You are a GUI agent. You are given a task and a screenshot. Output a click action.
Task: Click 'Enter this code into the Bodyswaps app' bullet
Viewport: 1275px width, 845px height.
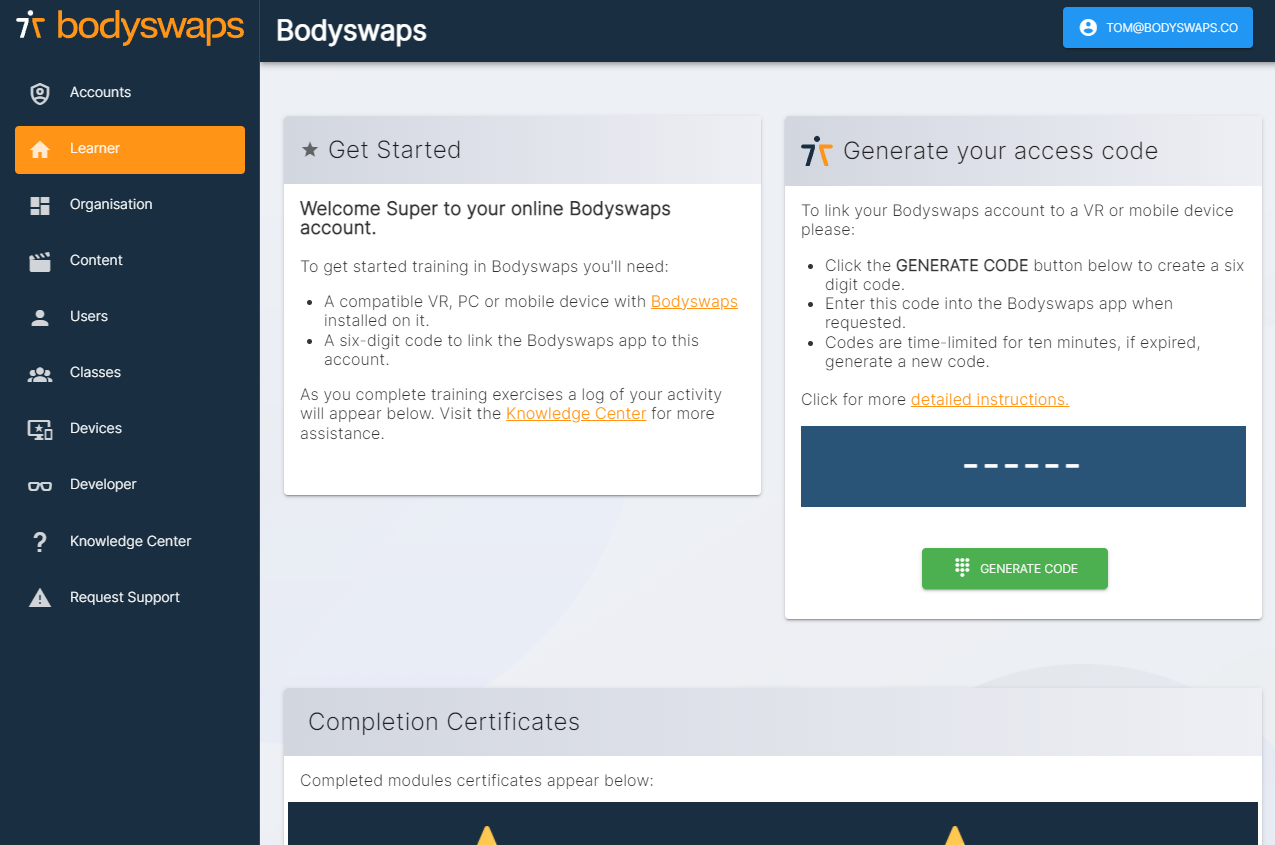pos(999,313)
